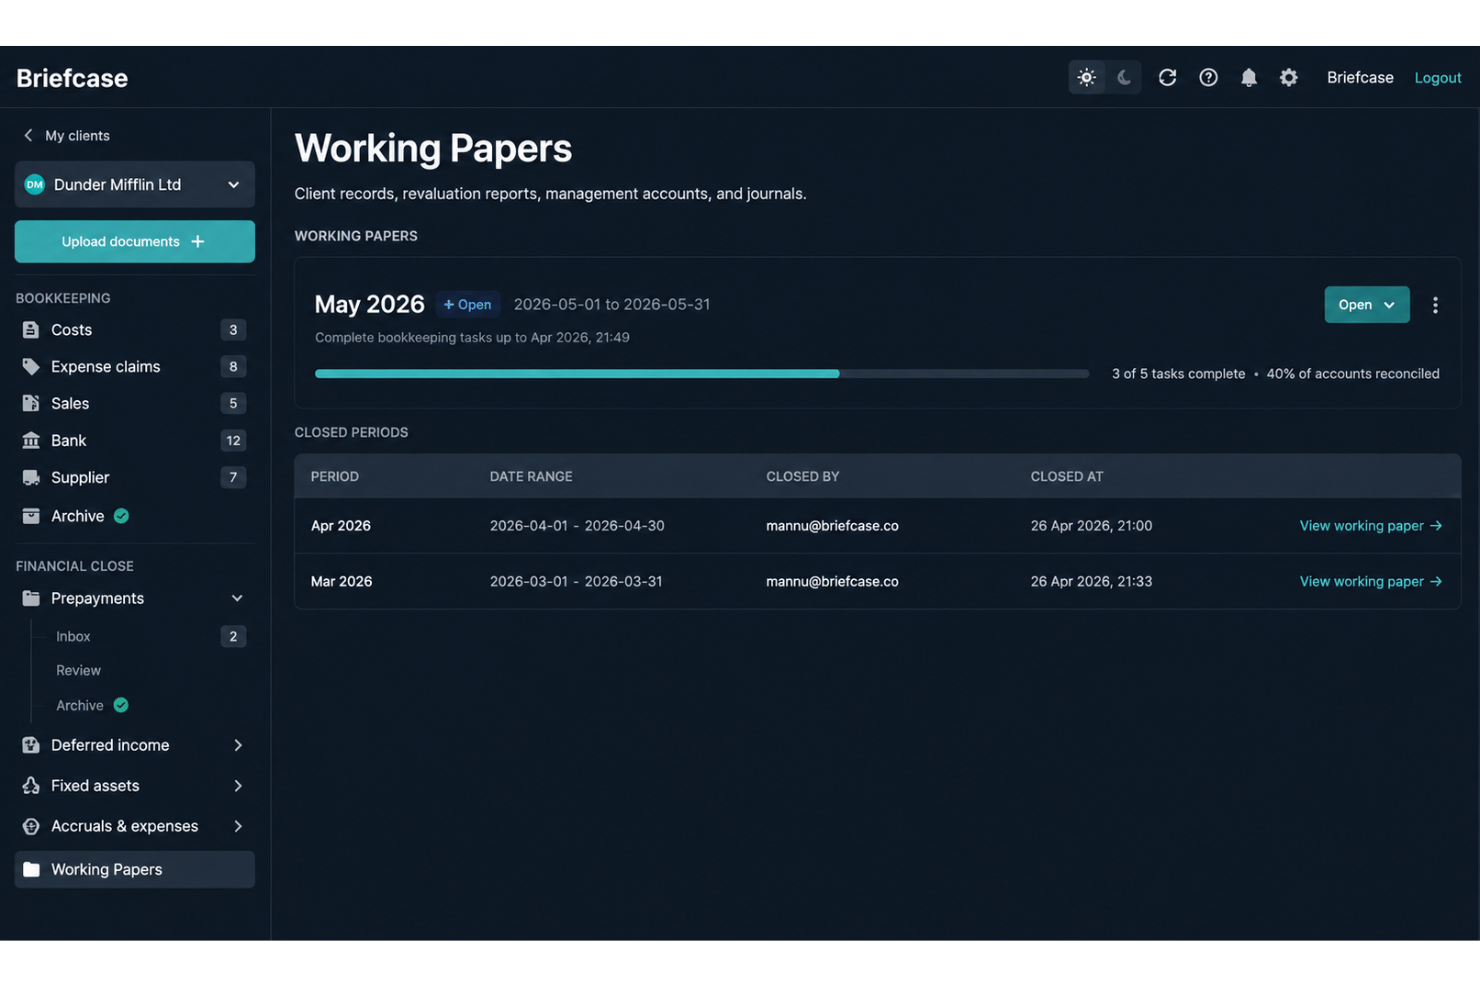Screen dimensions: 1480x987
Task: Click the Supplier truck icon
Action: (x=31, y=478)
